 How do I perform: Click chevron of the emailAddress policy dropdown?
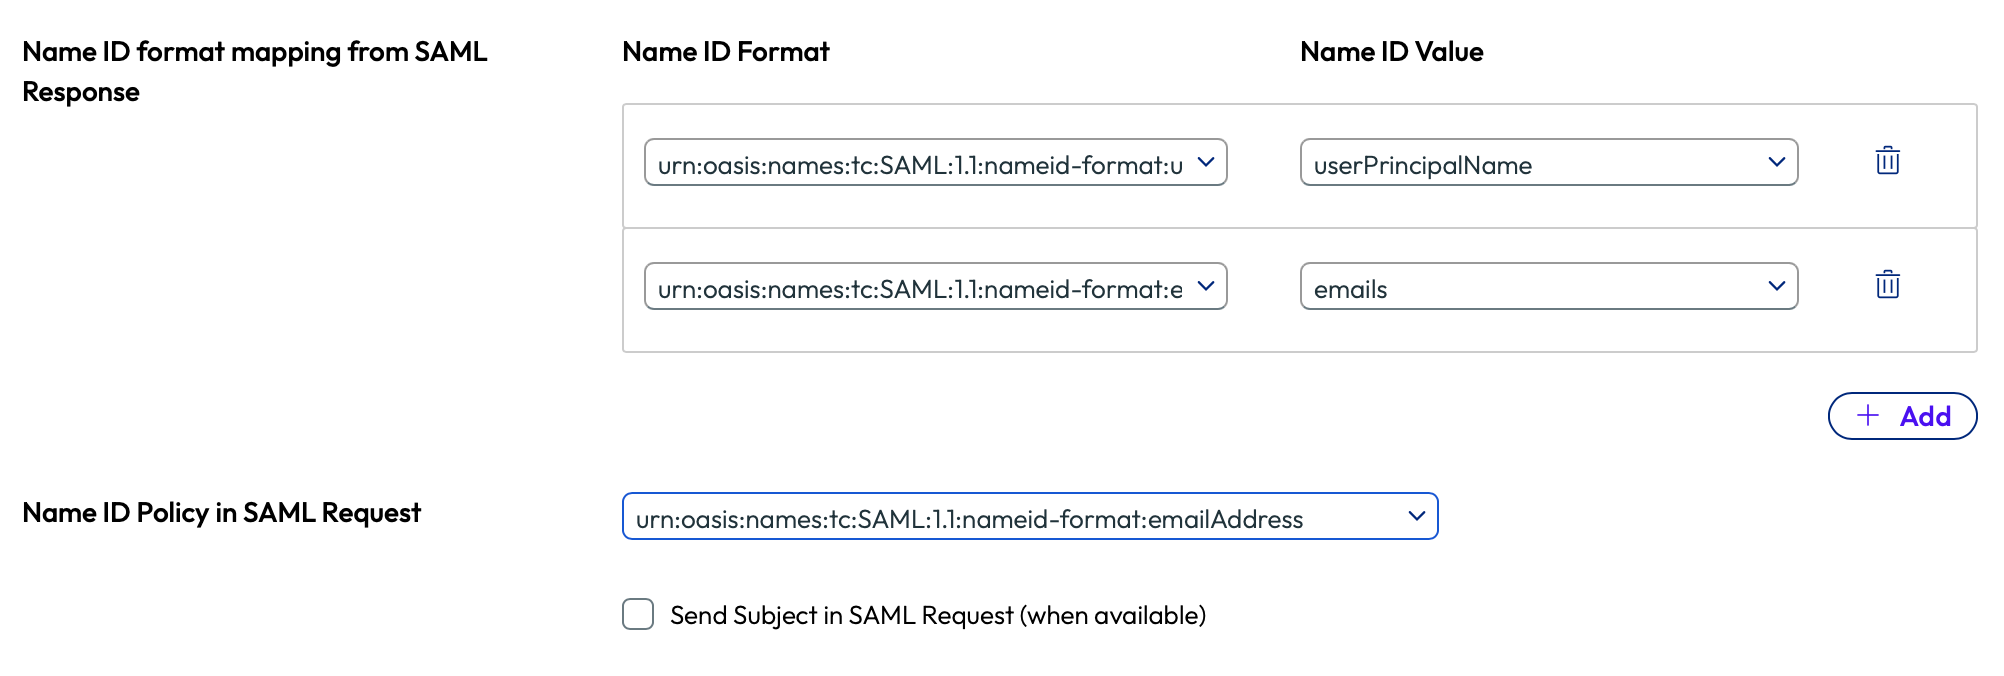(x=1416, y=516)
